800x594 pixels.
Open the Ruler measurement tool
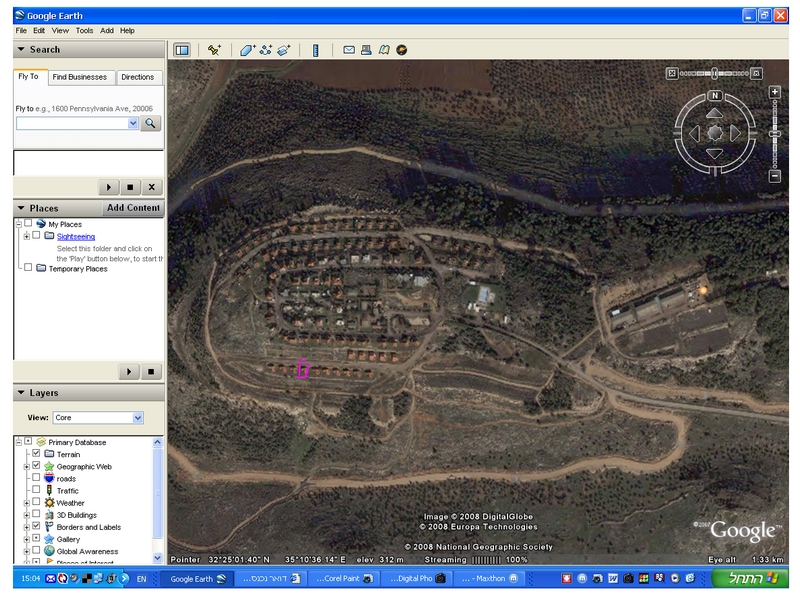pos(316,50)
